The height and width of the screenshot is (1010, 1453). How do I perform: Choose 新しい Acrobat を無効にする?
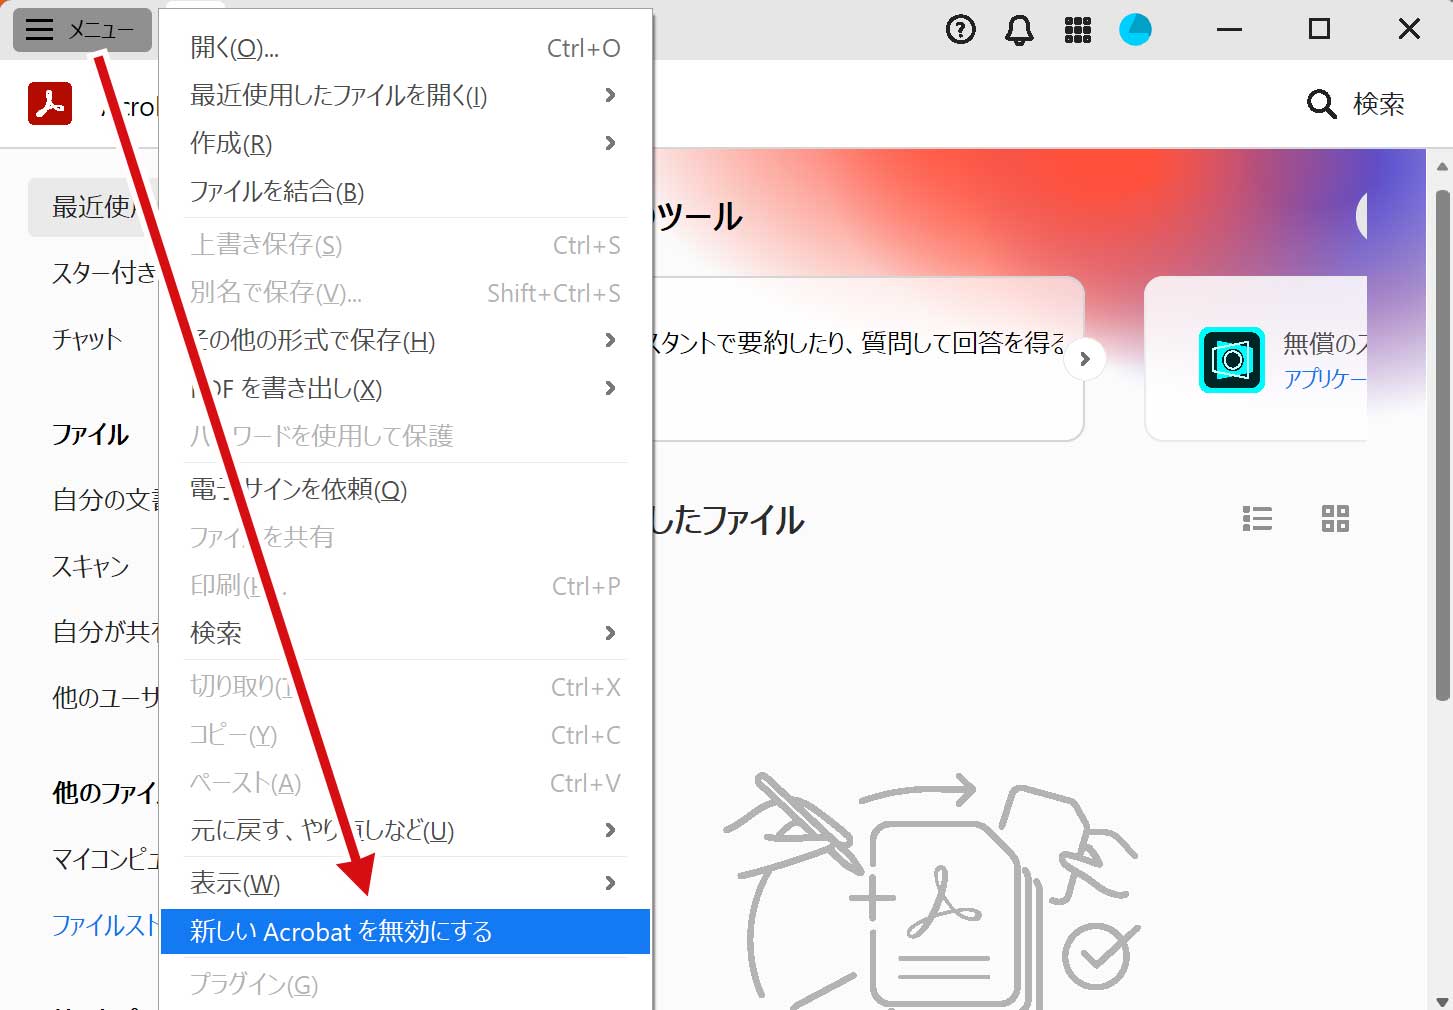click(x=405, y=931)
